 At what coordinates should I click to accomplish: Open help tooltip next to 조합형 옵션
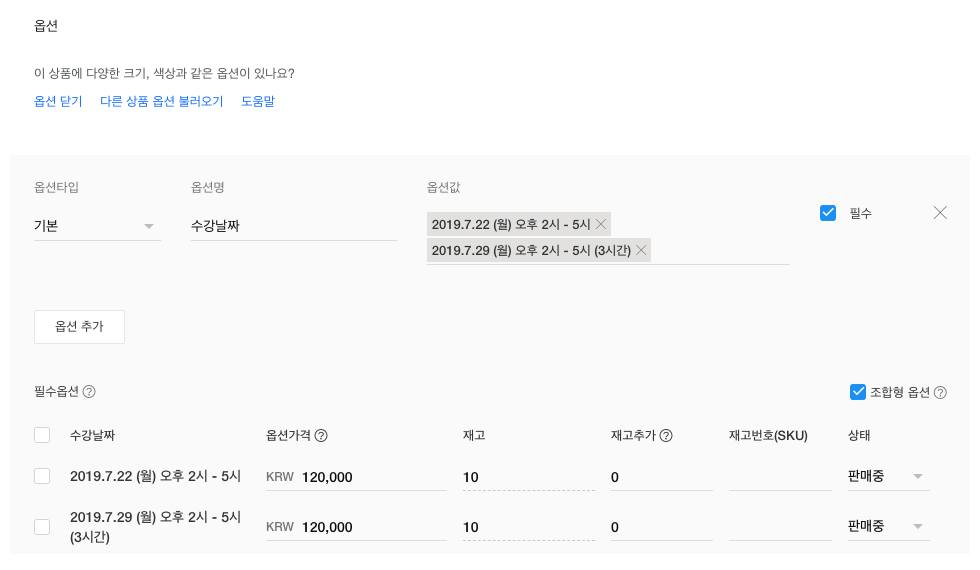[x=940, y=392]
